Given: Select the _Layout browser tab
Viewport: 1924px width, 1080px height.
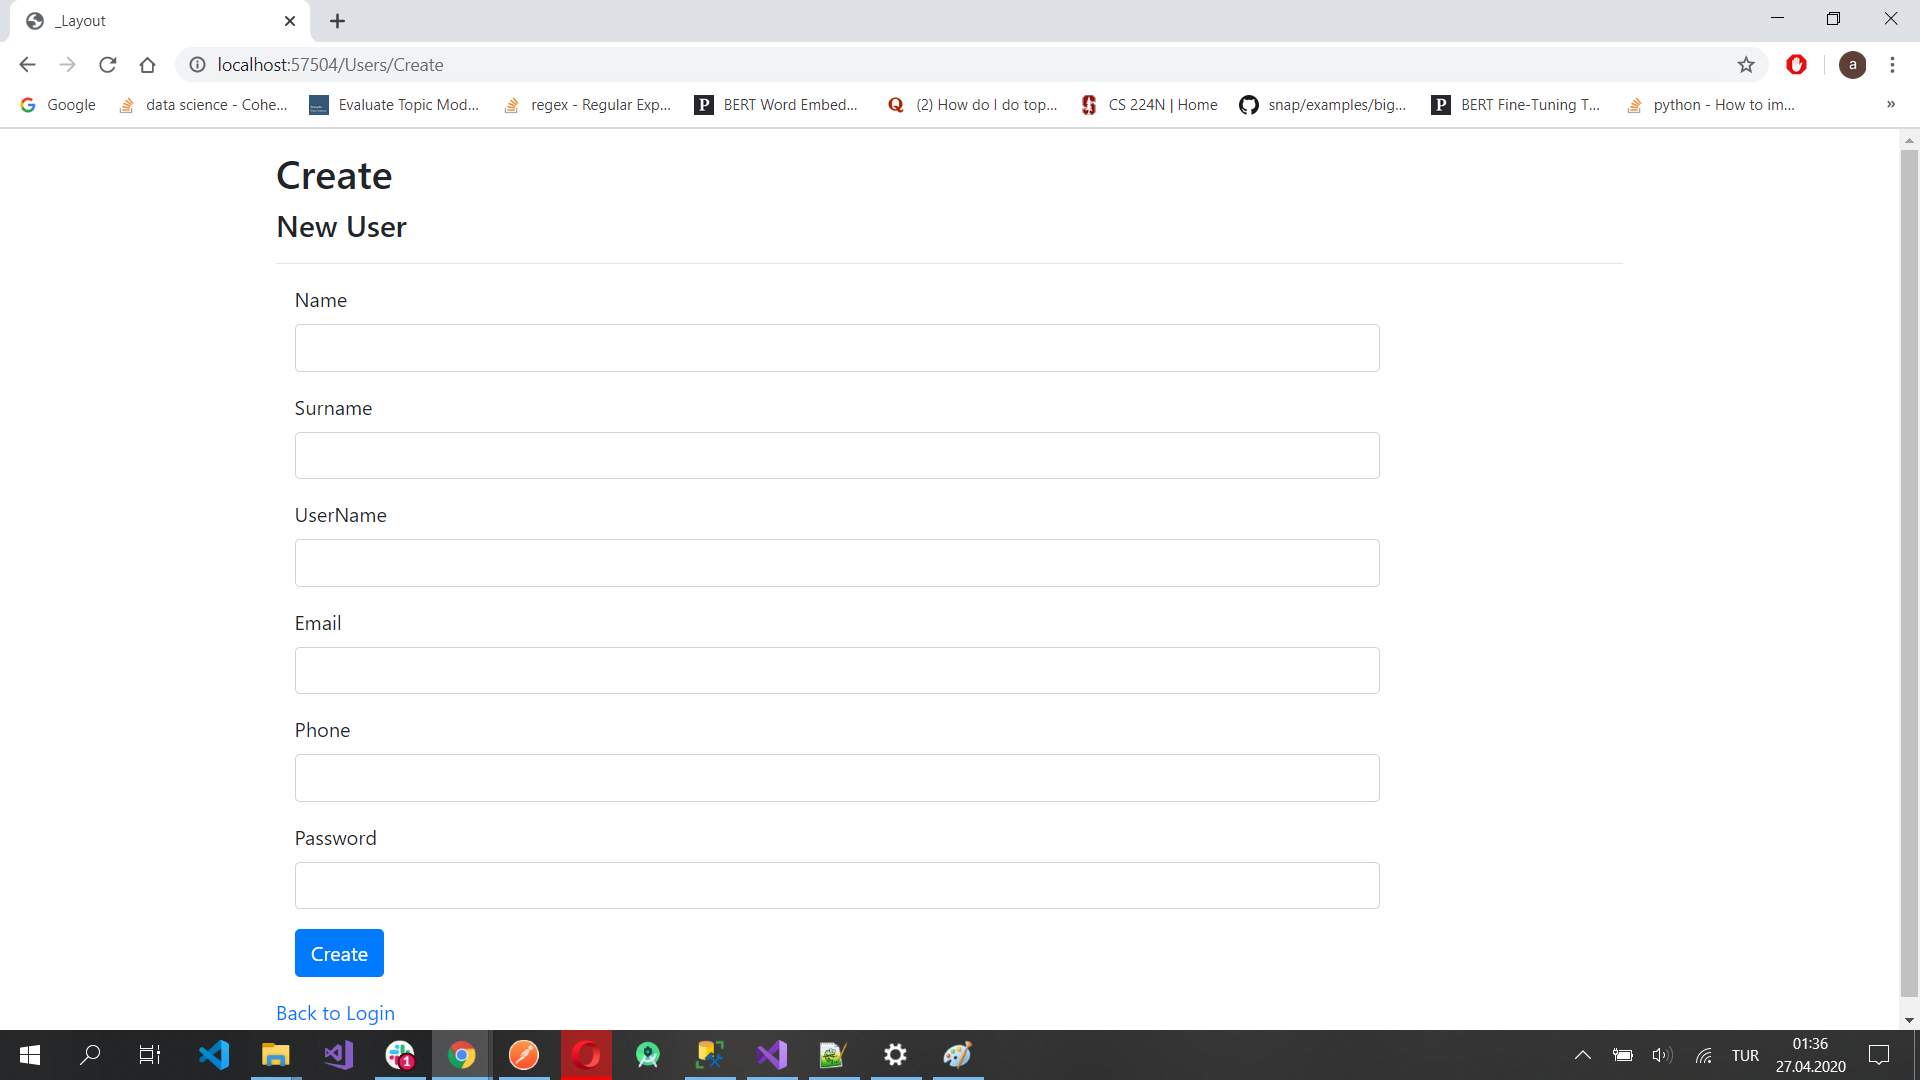Looking at the screenshot, I should (x=150, y=21).
